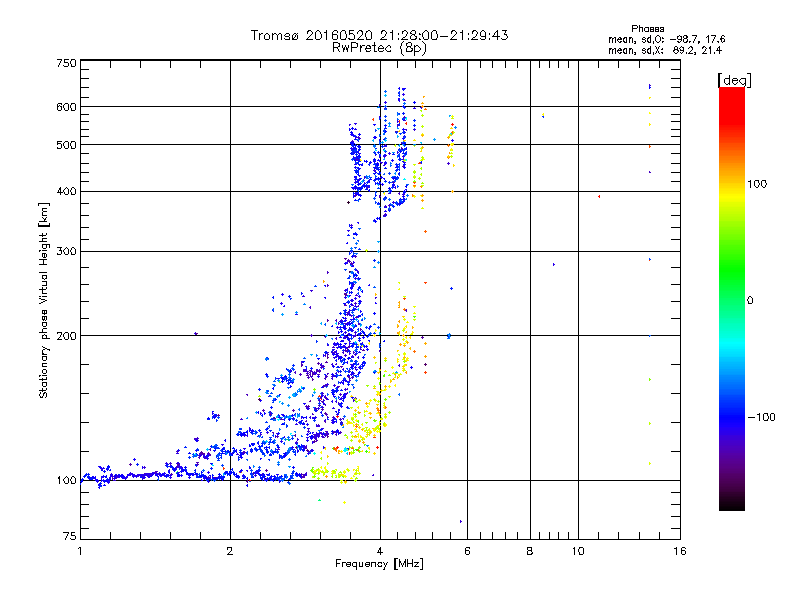
Task: Click the 'Stationary phase Virtual Height [km]' axis label
Action: coord(44,301)
